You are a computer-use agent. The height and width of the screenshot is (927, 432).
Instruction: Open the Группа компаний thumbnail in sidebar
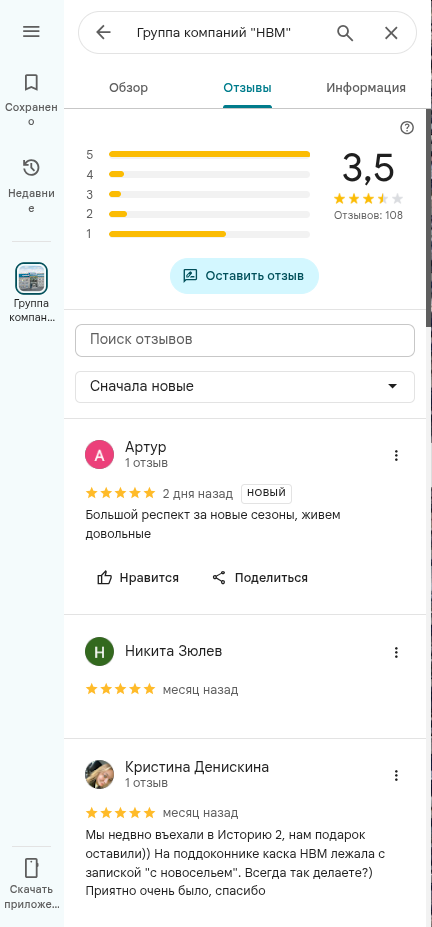[x=31, y=278]
